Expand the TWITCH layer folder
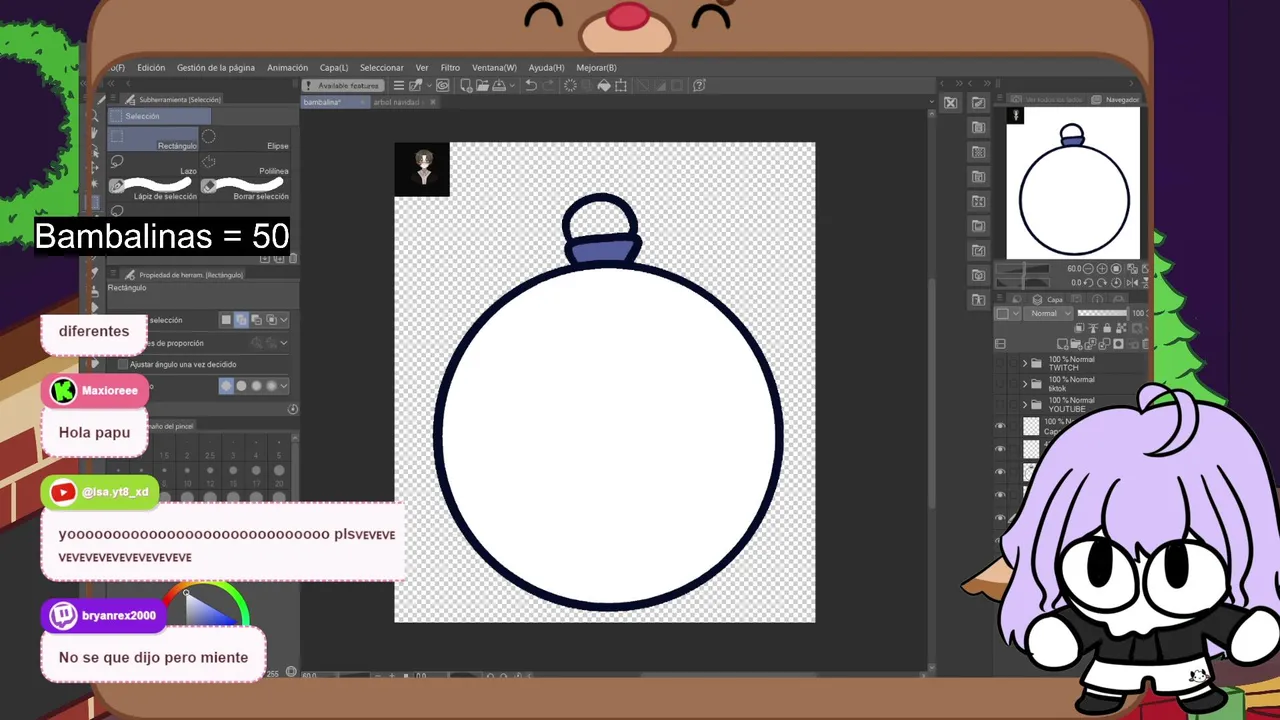 pyautogui.click(x=1025, y=363)
